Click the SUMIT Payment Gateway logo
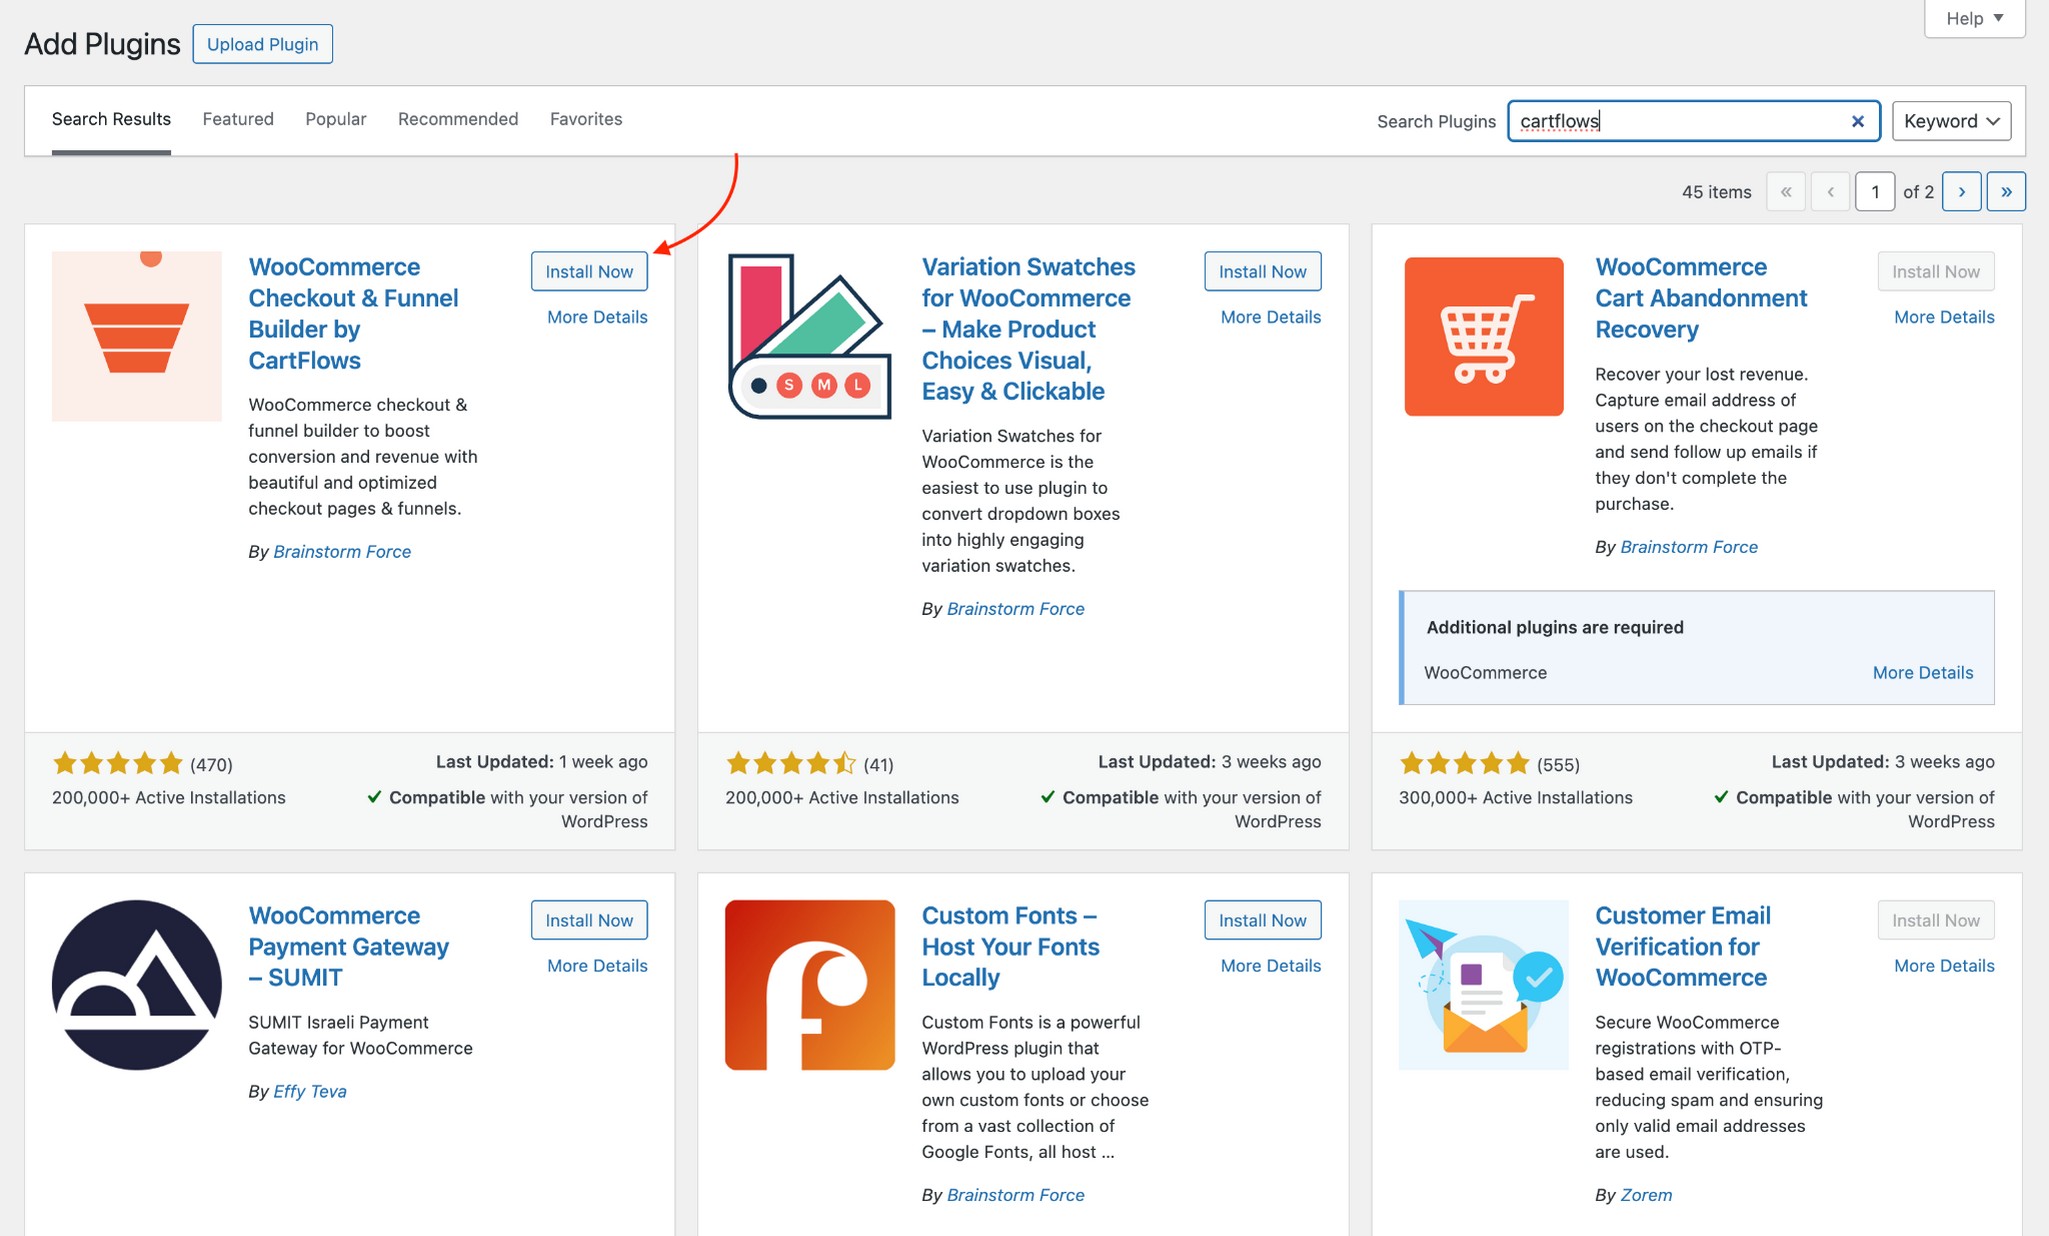The height and width of the screenshot is (1236, 2049). (x=137, y=985)
